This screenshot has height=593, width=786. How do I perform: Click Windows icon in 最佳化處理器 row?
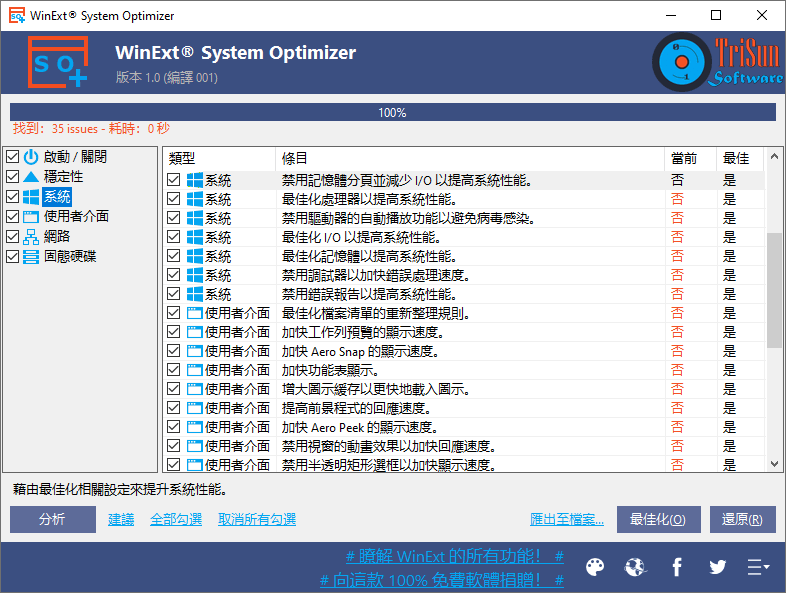pos(195,199)
